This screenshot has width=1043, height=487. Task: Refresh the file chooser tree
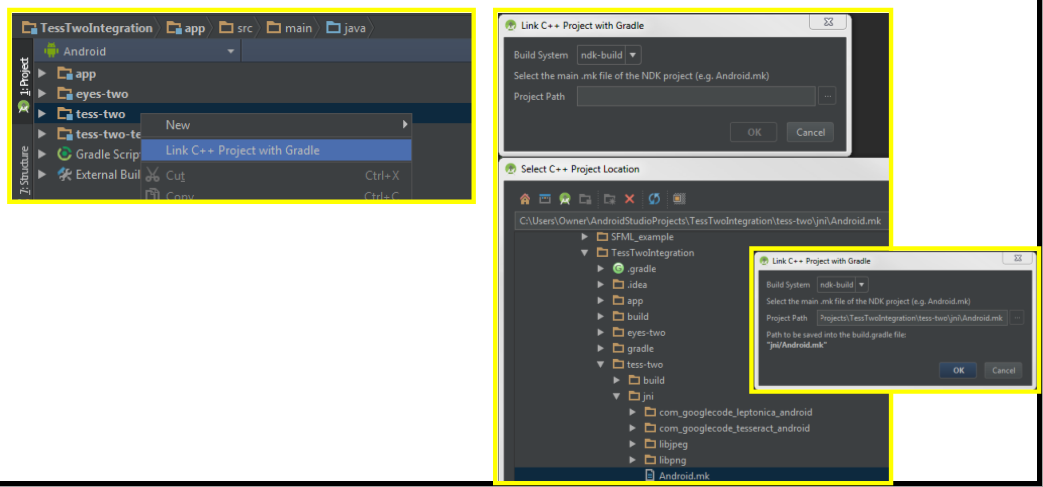tap(654, 199)
